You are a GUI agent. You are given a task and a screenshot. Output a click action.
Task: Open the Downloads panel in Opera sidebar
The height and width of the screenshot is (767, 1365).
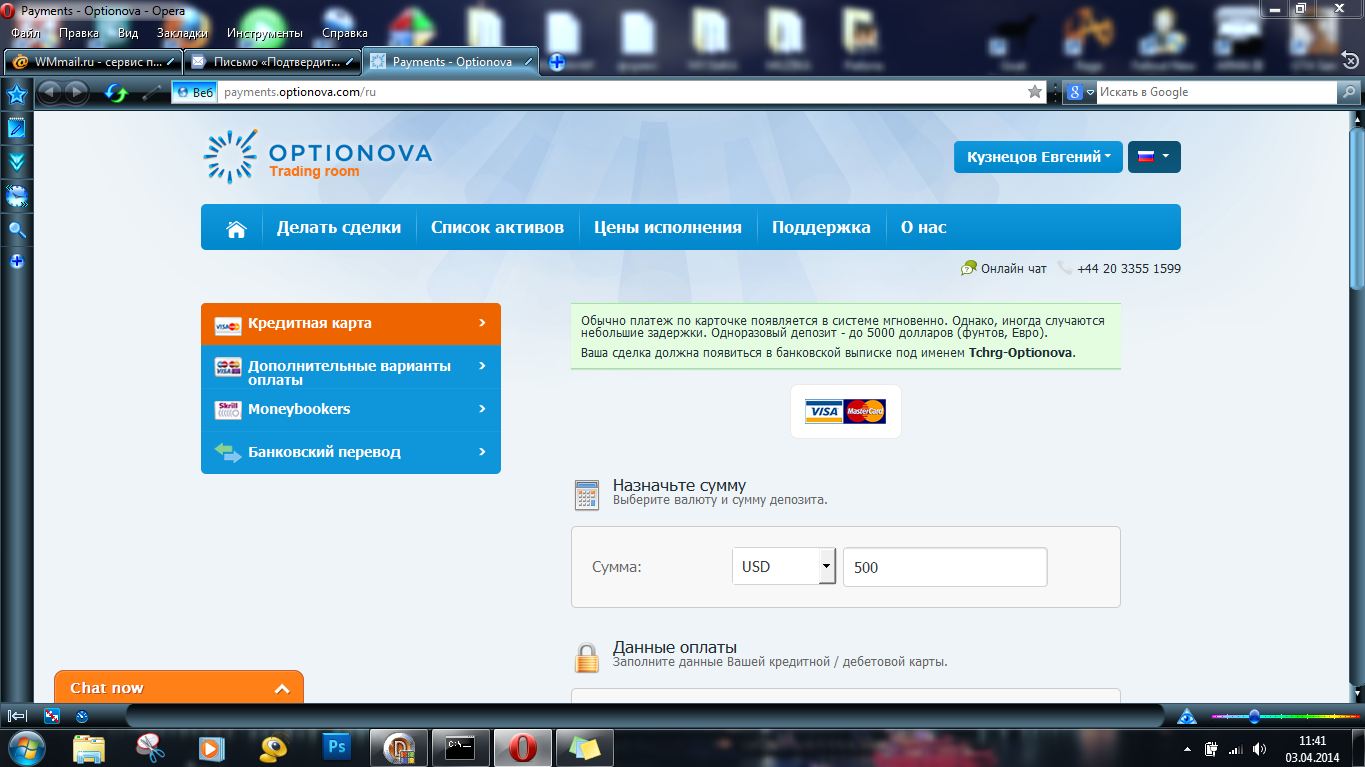[x=16, y=162]
